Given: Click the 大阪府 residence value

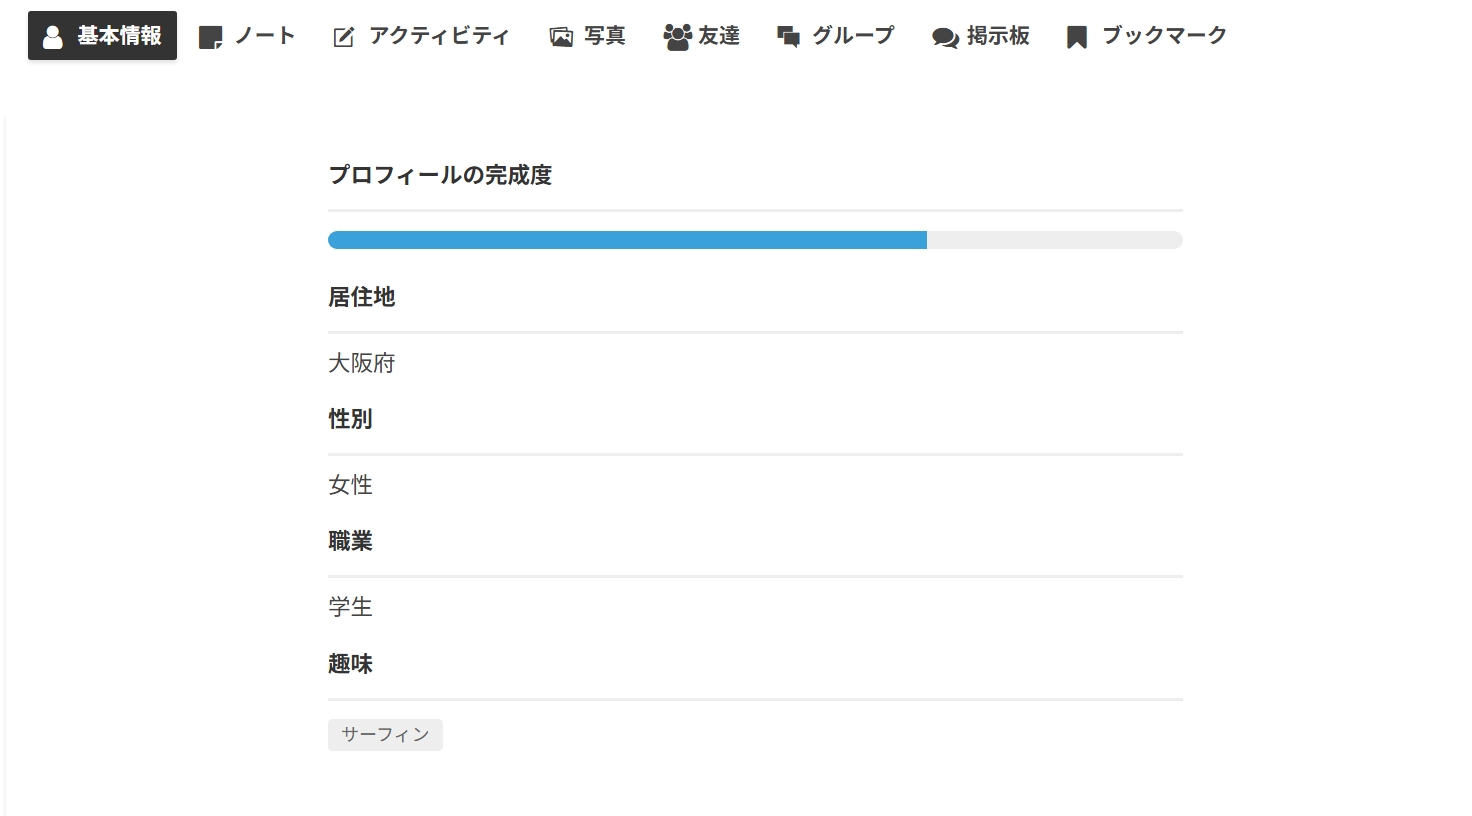Looking at the screenshot, I should pos(362,363).
